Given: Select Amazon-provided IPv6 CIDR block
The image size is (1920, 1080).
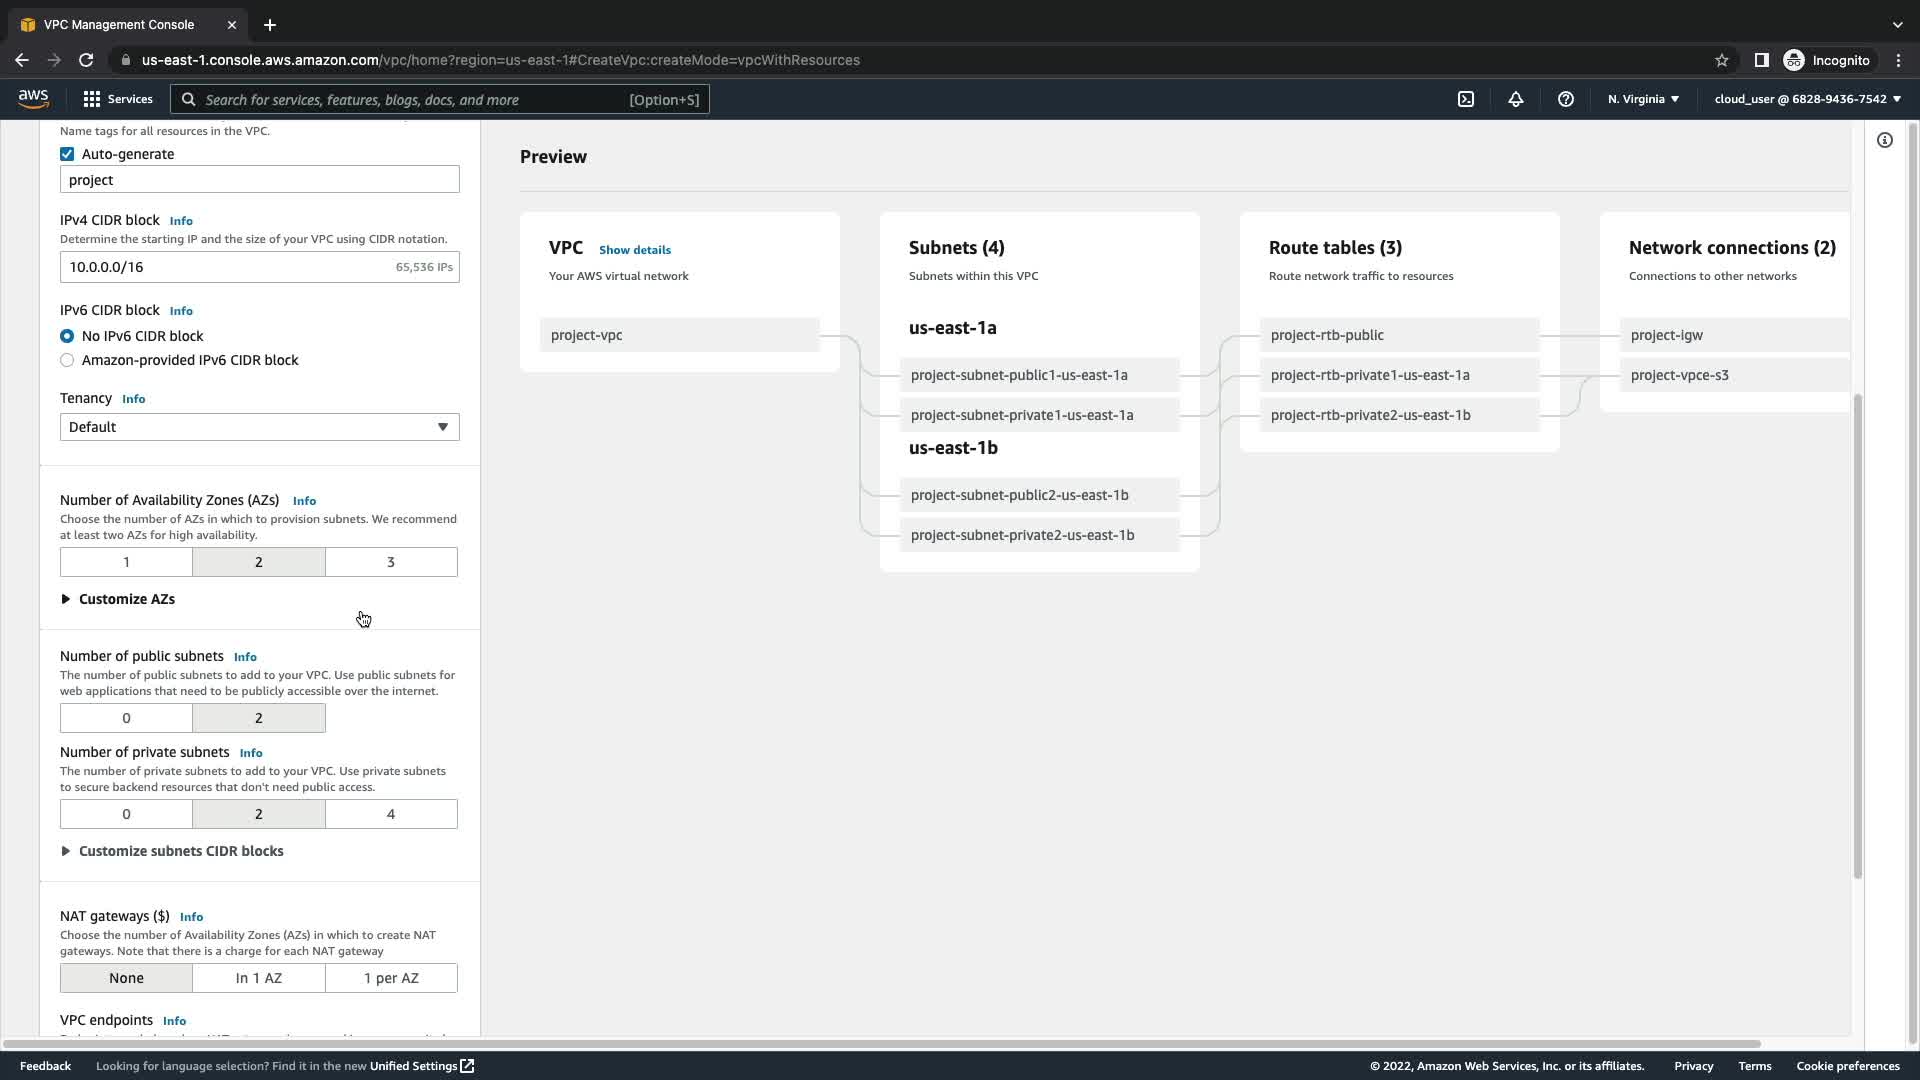Looking at the screenshot, I should (67, 360).
